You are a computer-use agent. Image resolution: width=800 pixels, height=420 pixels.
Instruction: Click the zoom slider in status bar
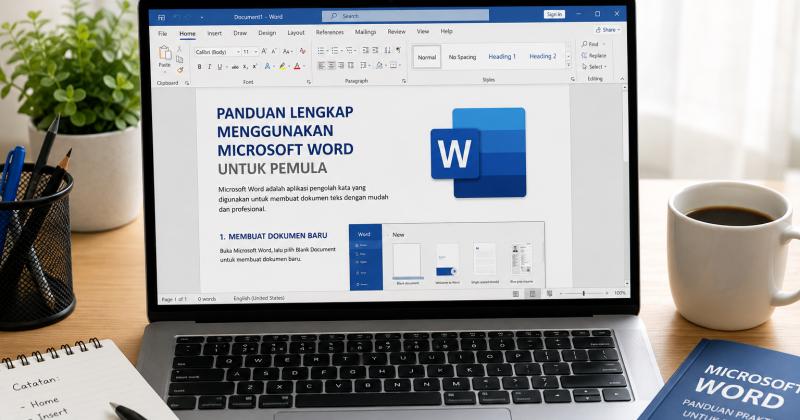pos(584,293)
